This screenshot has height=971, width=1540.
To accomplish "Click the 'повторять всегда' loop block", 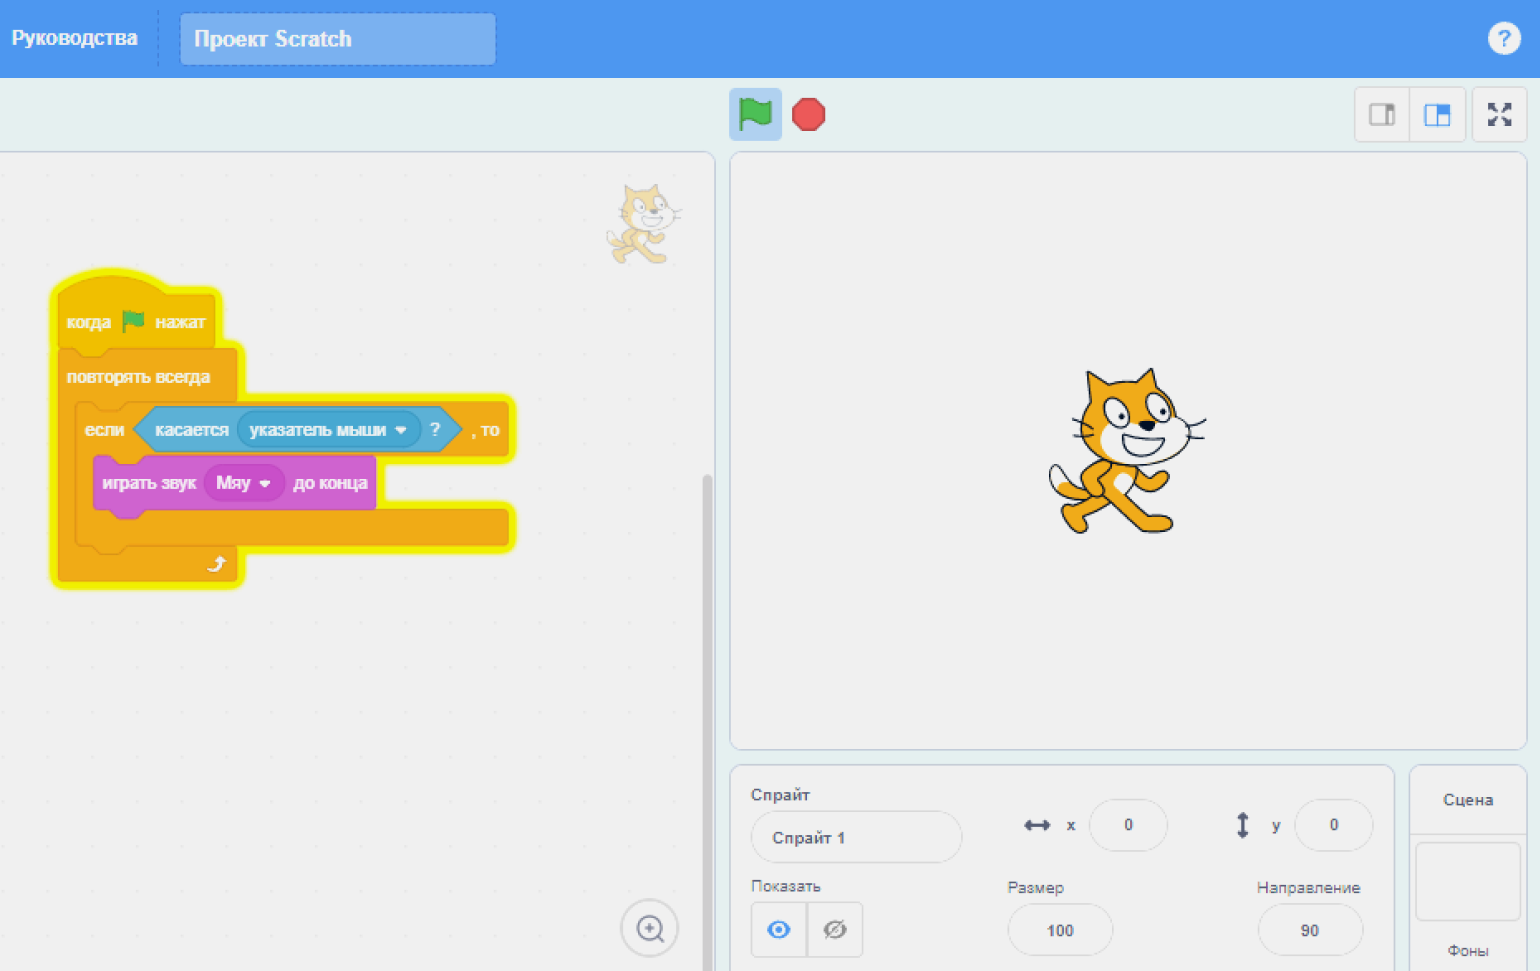I will tap(138, 377).
